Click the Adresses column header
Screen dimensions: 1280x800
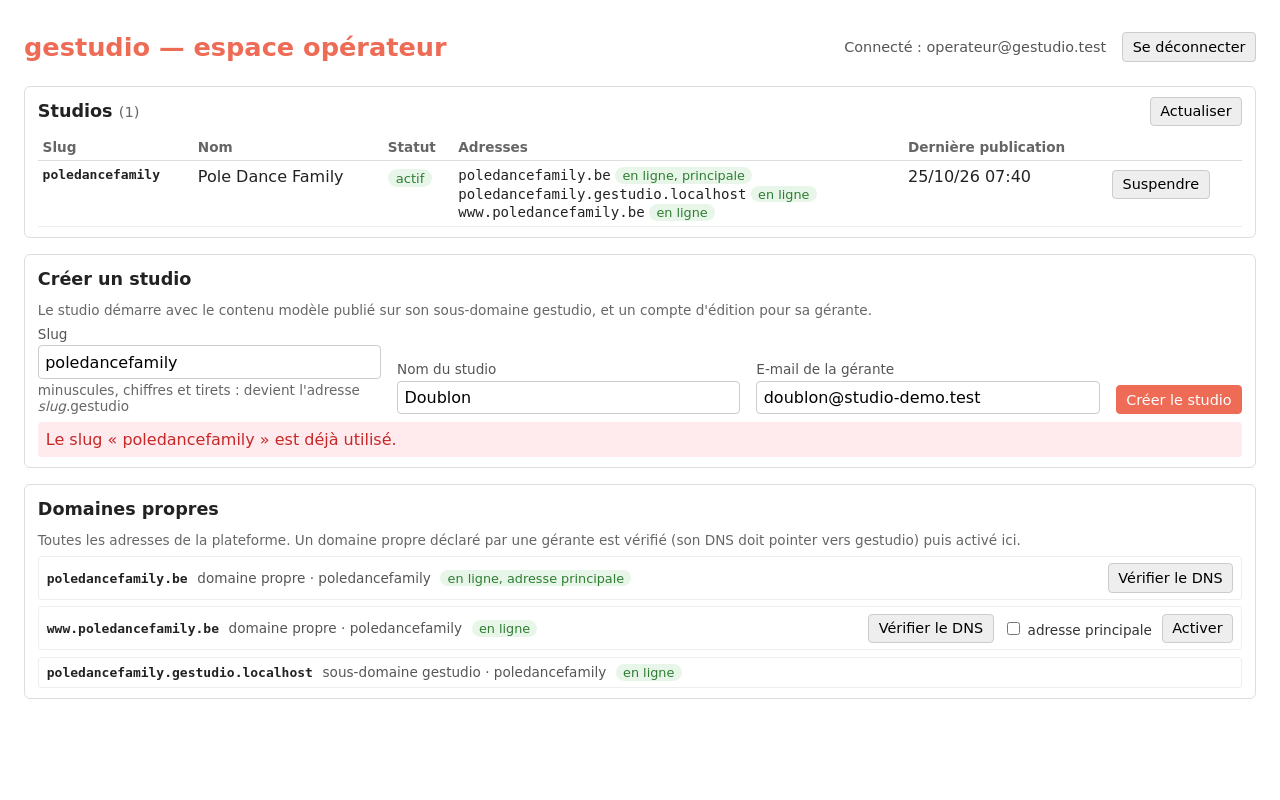(493, 147)
